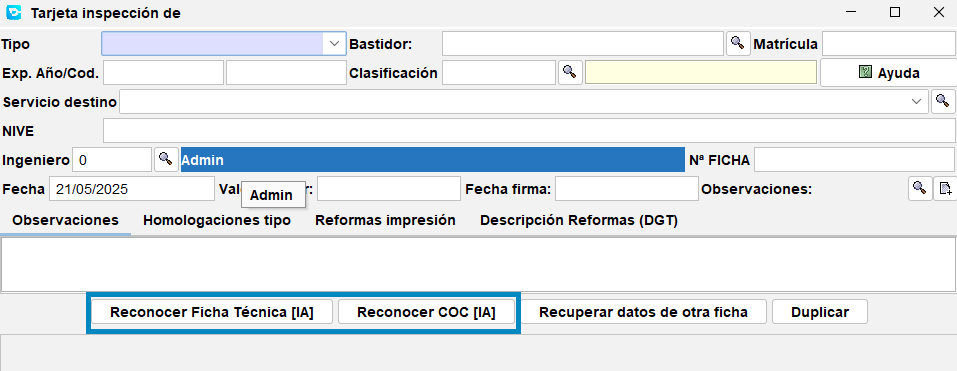This screenshot has height=371, width=957.
Task: Click the search icon next to Bastidor
Action: (738, 43)
